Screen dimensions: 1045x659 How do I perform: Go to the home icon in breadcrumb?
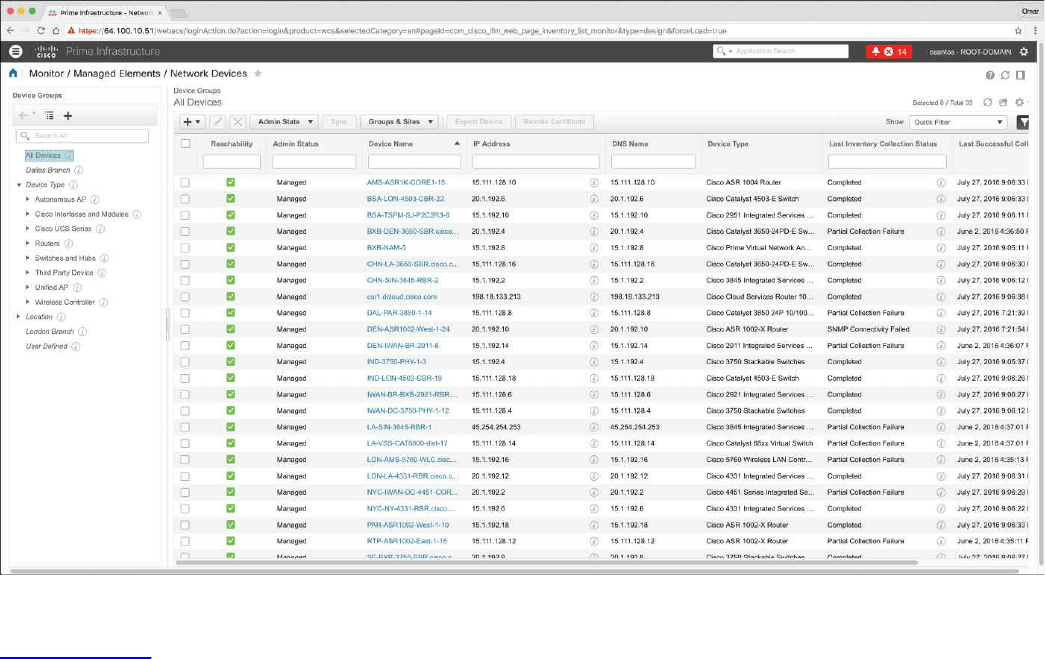pyautogui.click(x=13, y=73)
